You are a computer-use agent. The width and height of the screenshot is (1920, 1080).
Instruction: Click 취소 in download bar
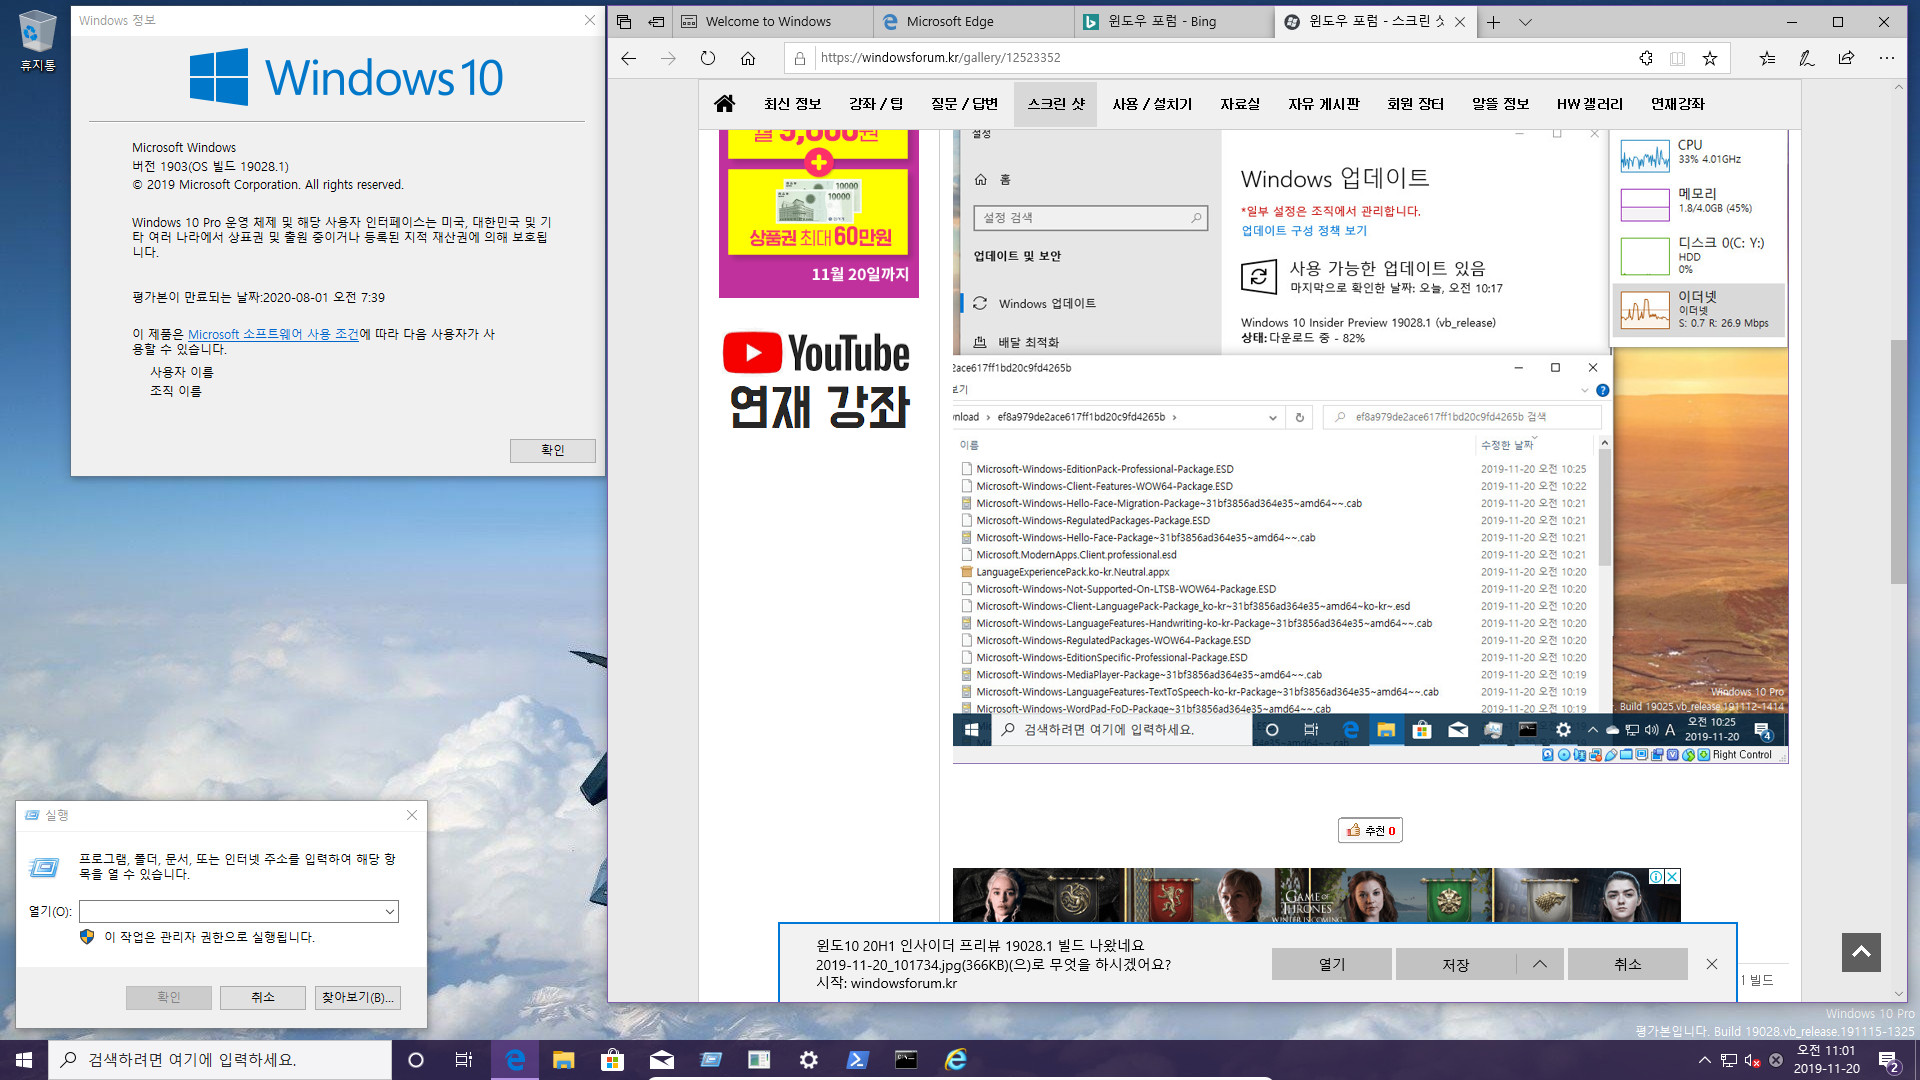(1628, 964)
